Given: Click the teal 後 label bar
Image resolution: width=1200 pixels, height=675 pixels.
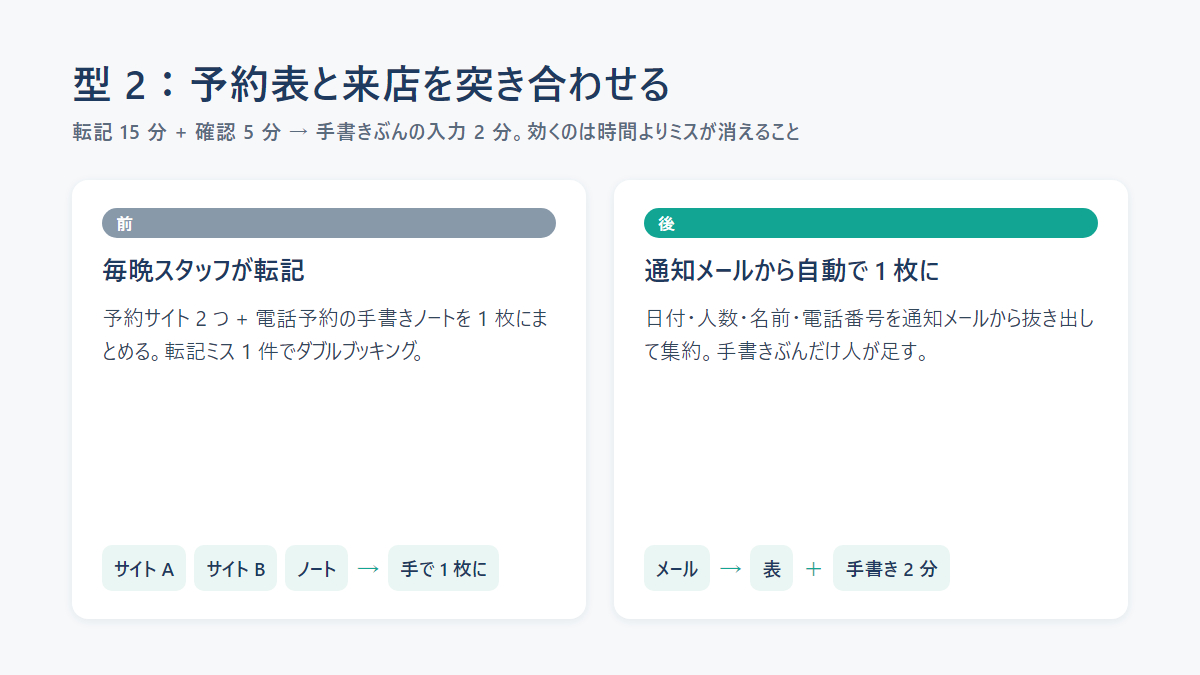Looking at the screenshot, I should coord(871,223).
